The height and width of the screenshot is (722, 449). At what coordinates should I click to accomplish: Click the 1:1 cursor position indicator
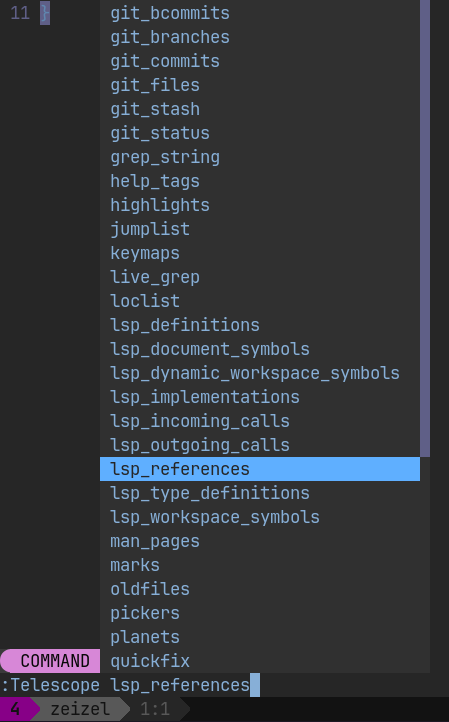155,709
